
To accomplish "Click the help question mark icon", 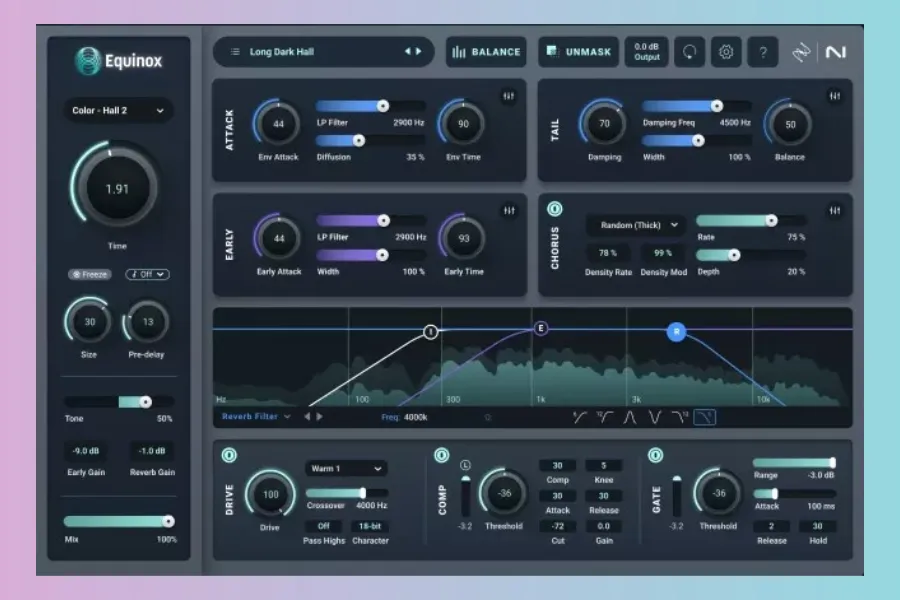I will tap(762, 52).
